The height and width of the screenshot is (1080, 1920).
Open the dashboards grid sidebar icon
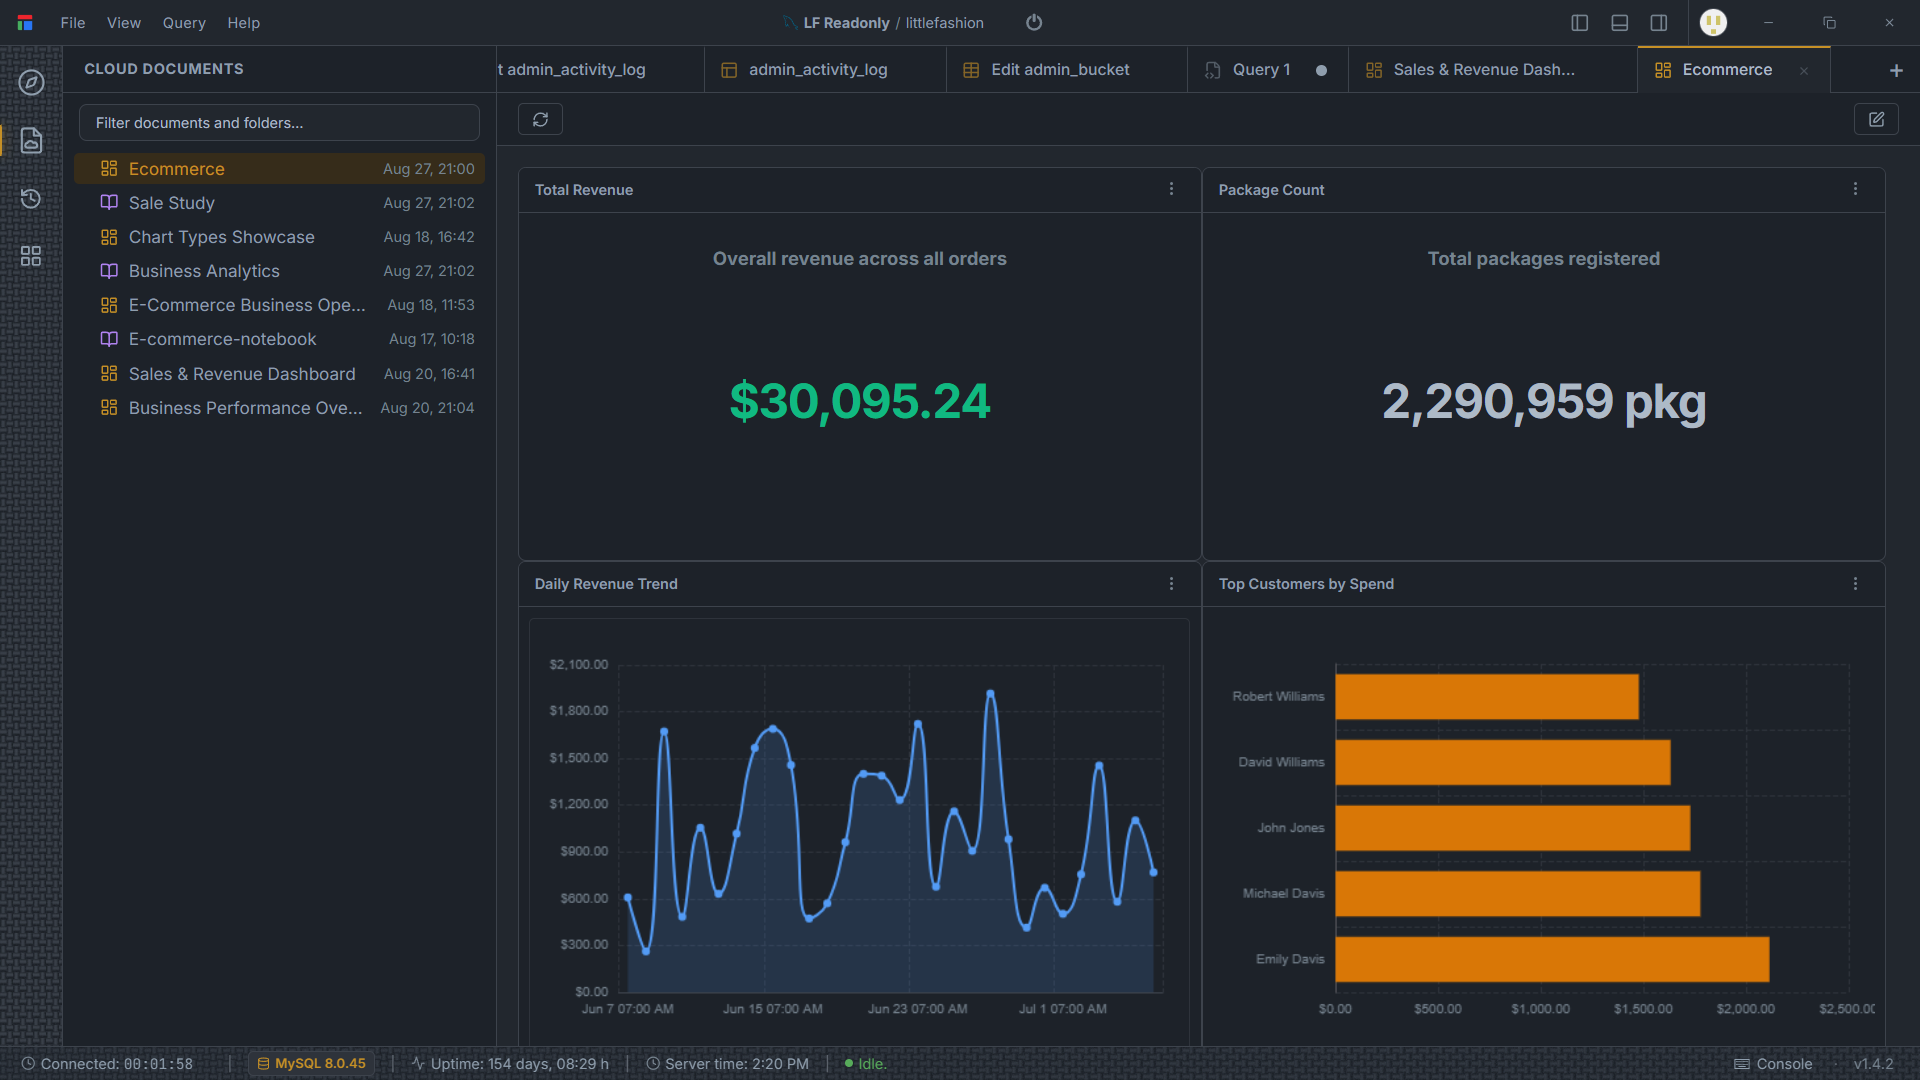31,256
